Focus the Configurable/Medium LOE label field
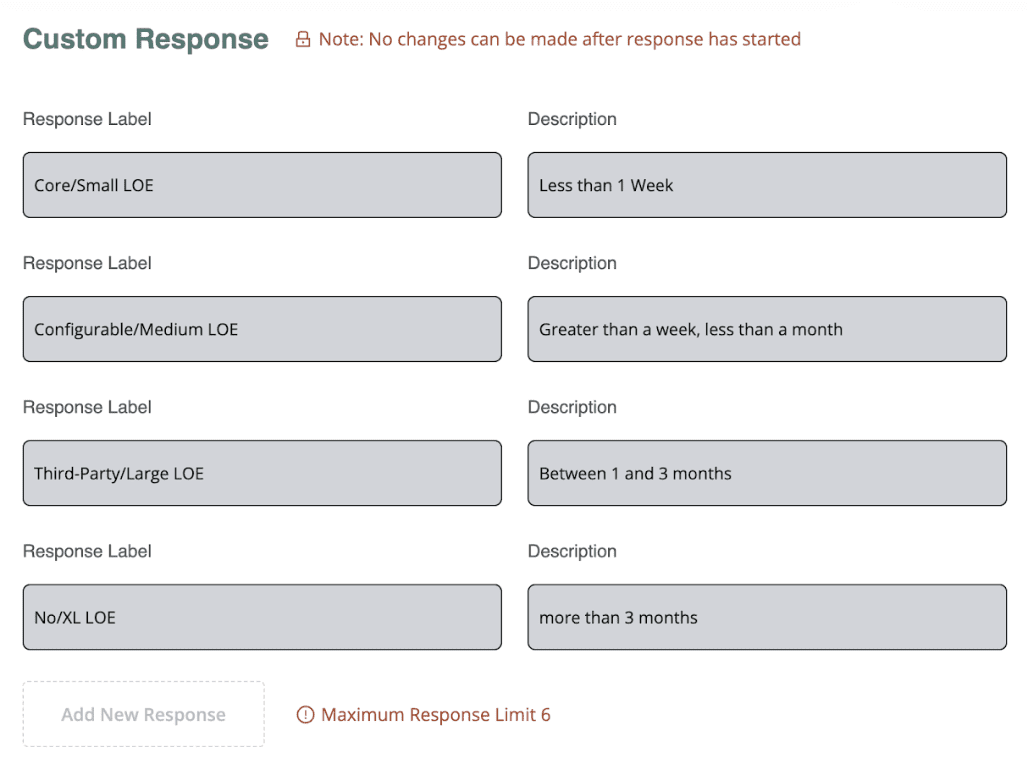1028x764 pixels. [262, 329]
